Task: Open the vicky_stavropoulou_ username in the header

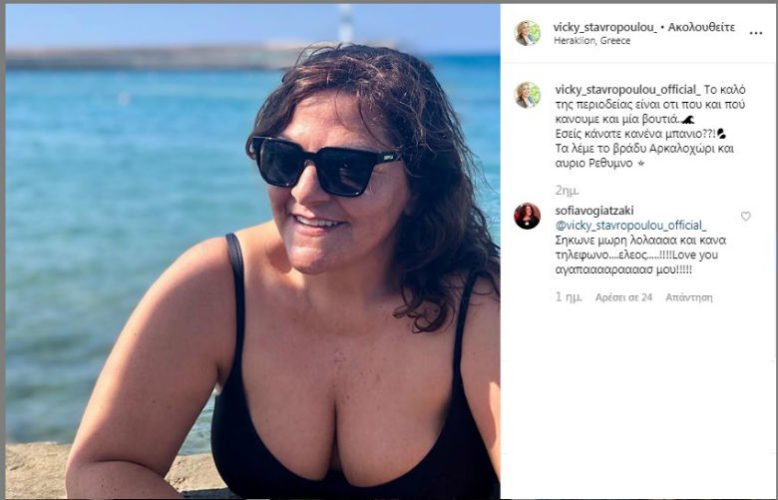Action: (x=604, y=27)
